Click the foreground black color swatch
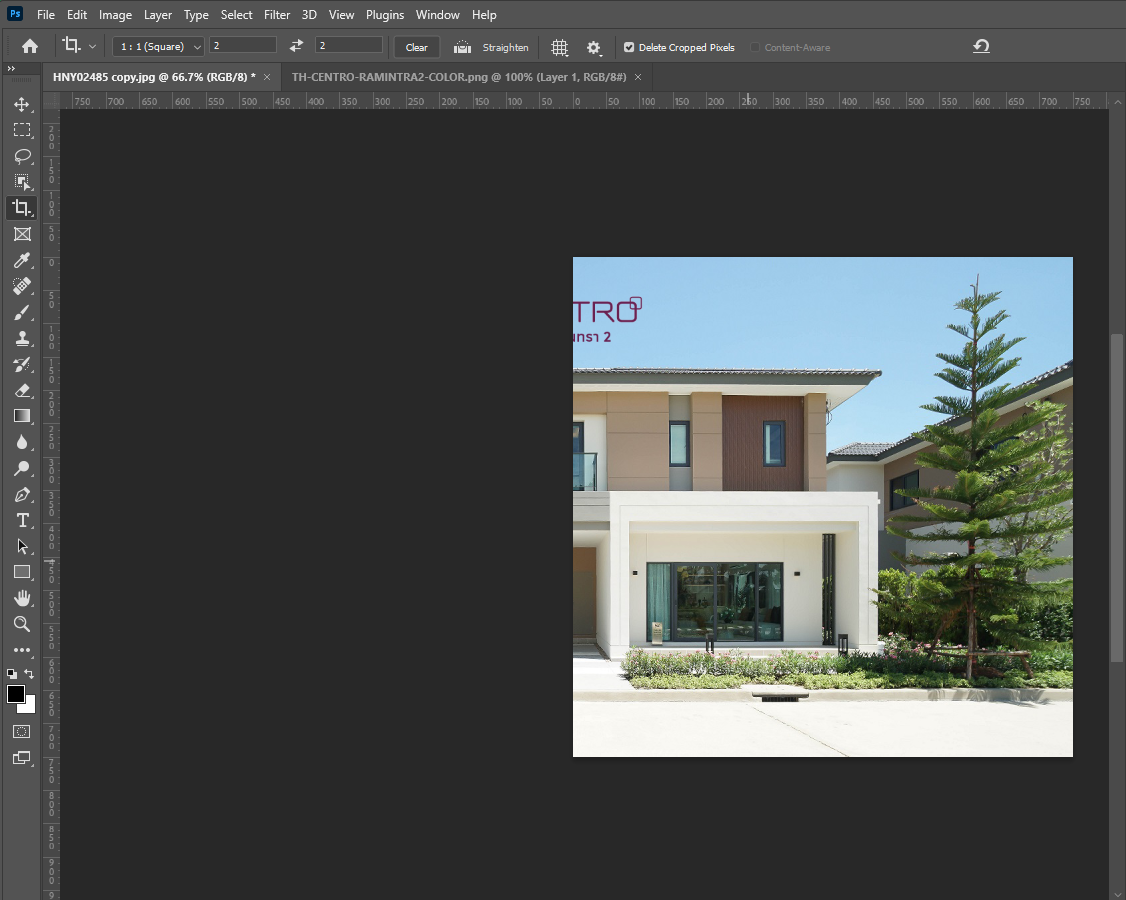Screen dimensions: 1126x900 [x=15, y=694]
